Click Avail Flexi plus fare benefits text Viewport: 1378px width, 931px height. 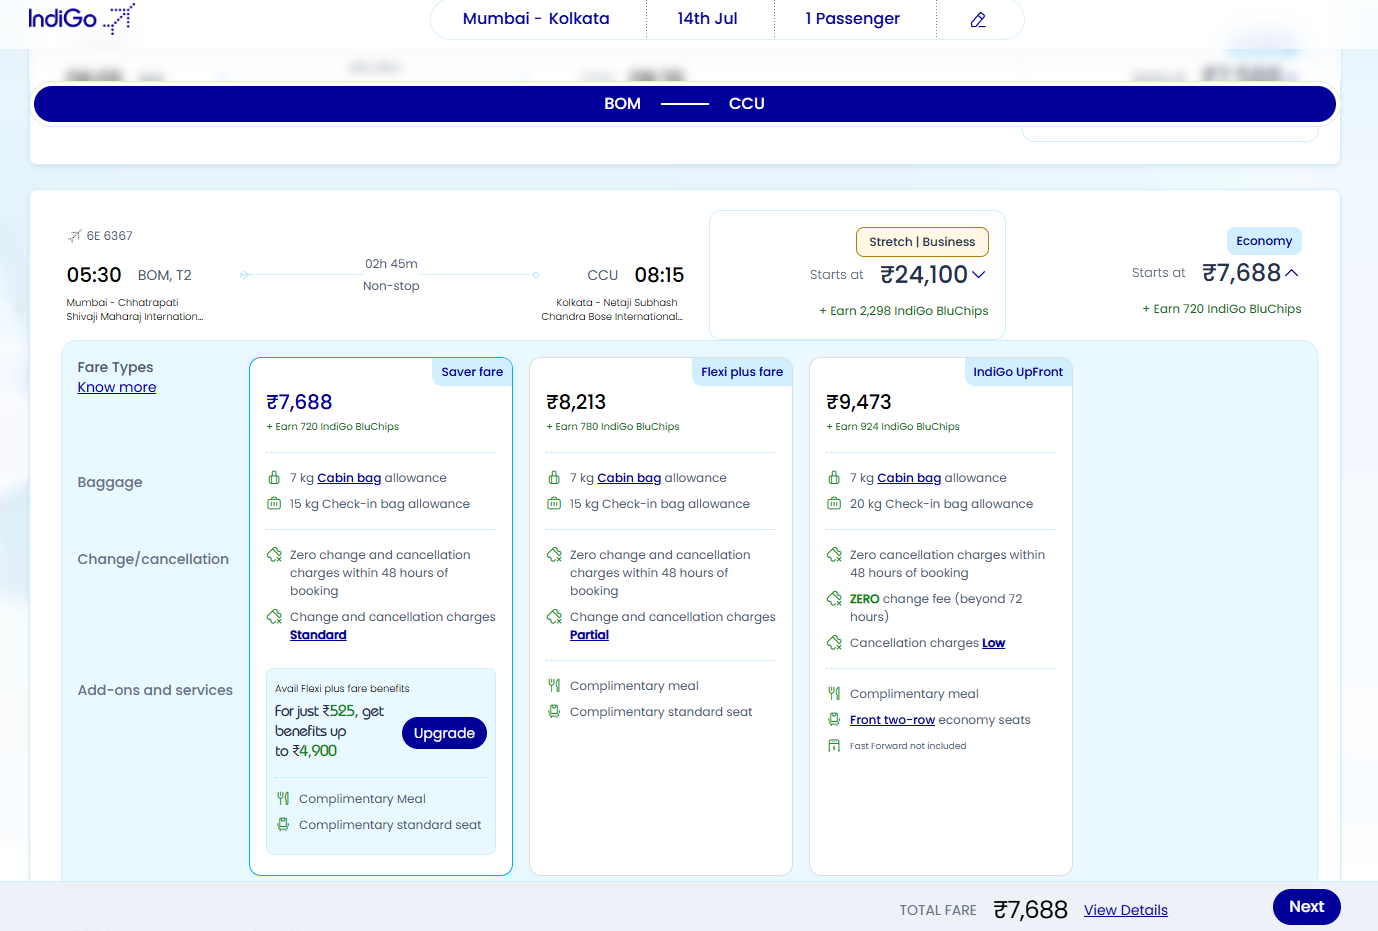pos(342,689)
